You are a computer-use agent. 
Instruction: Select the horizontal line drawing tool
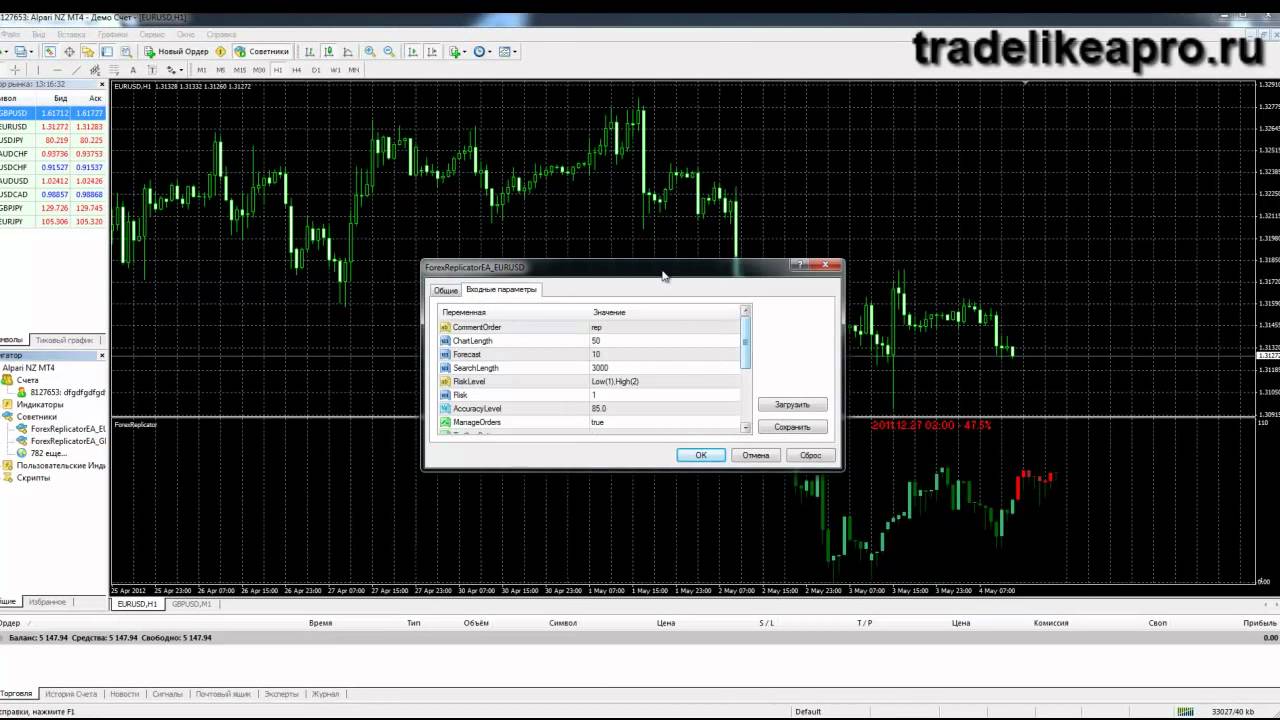tap(57, 70)
